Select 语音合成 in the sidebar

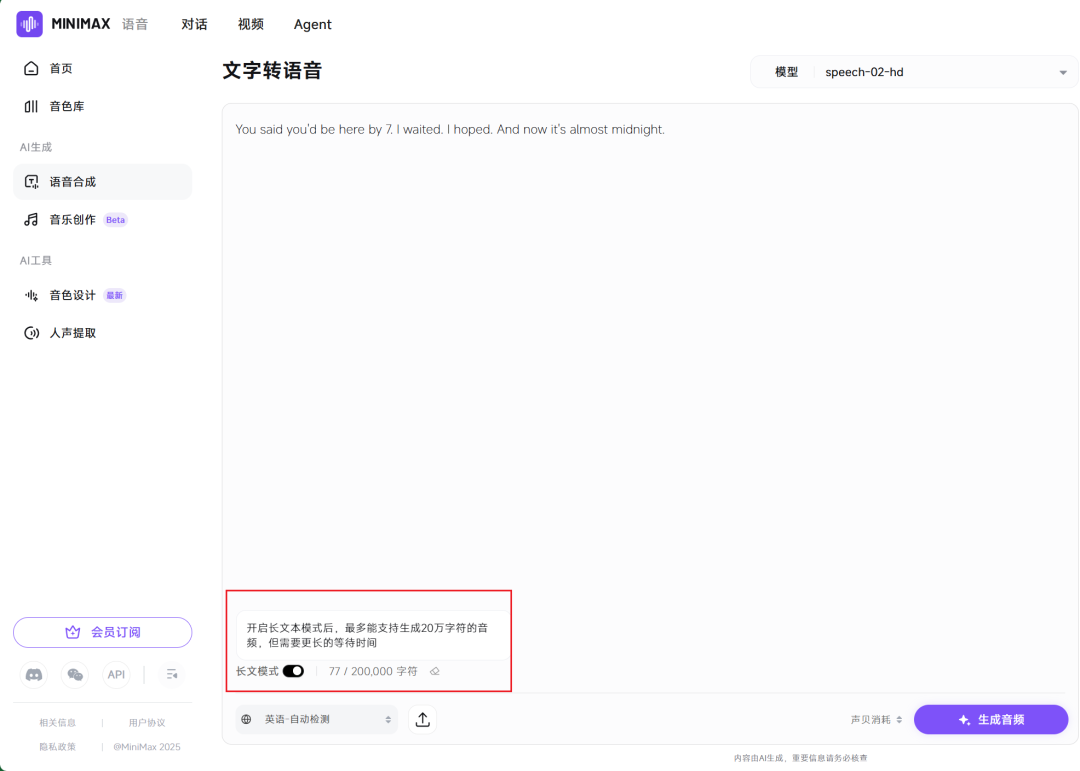click(x=71, y=182)
